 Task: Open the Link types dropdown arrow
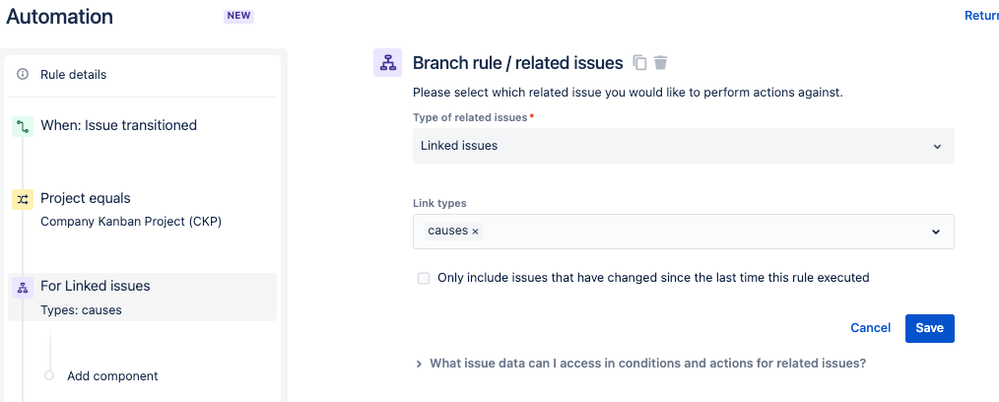click(x=936, y=232)
